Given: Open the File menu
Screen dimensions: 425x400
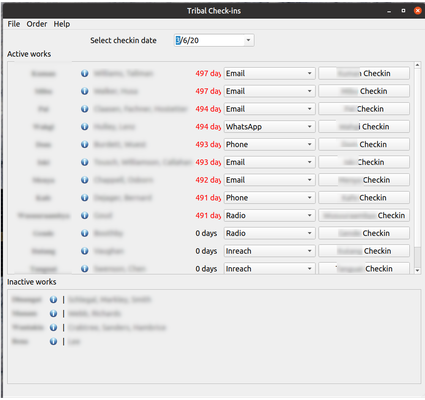Looking at the screenshot, I should click(14, 24).
